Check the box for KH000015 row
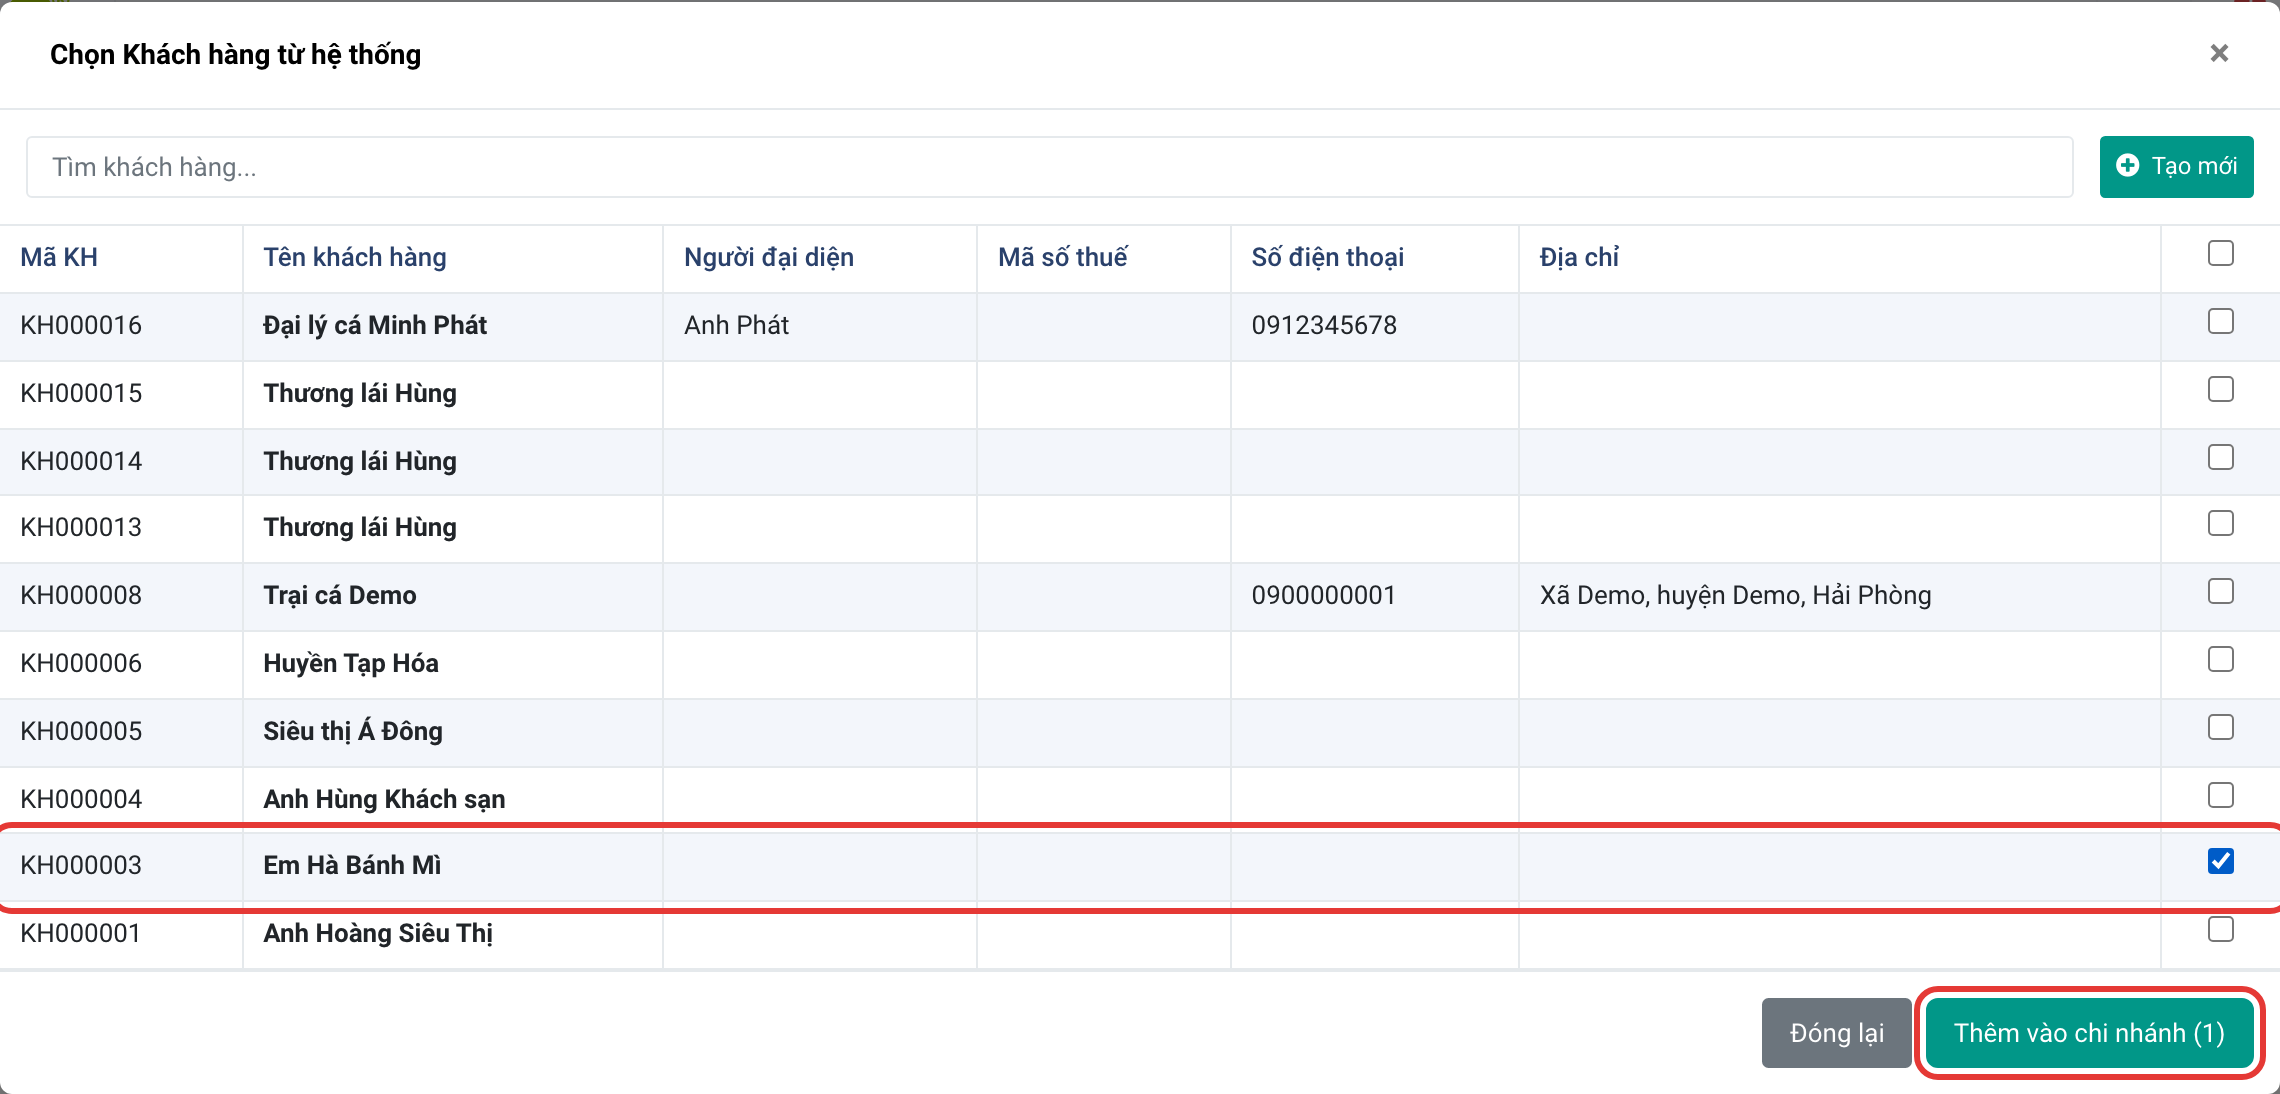 click(x=2220, y=389)
